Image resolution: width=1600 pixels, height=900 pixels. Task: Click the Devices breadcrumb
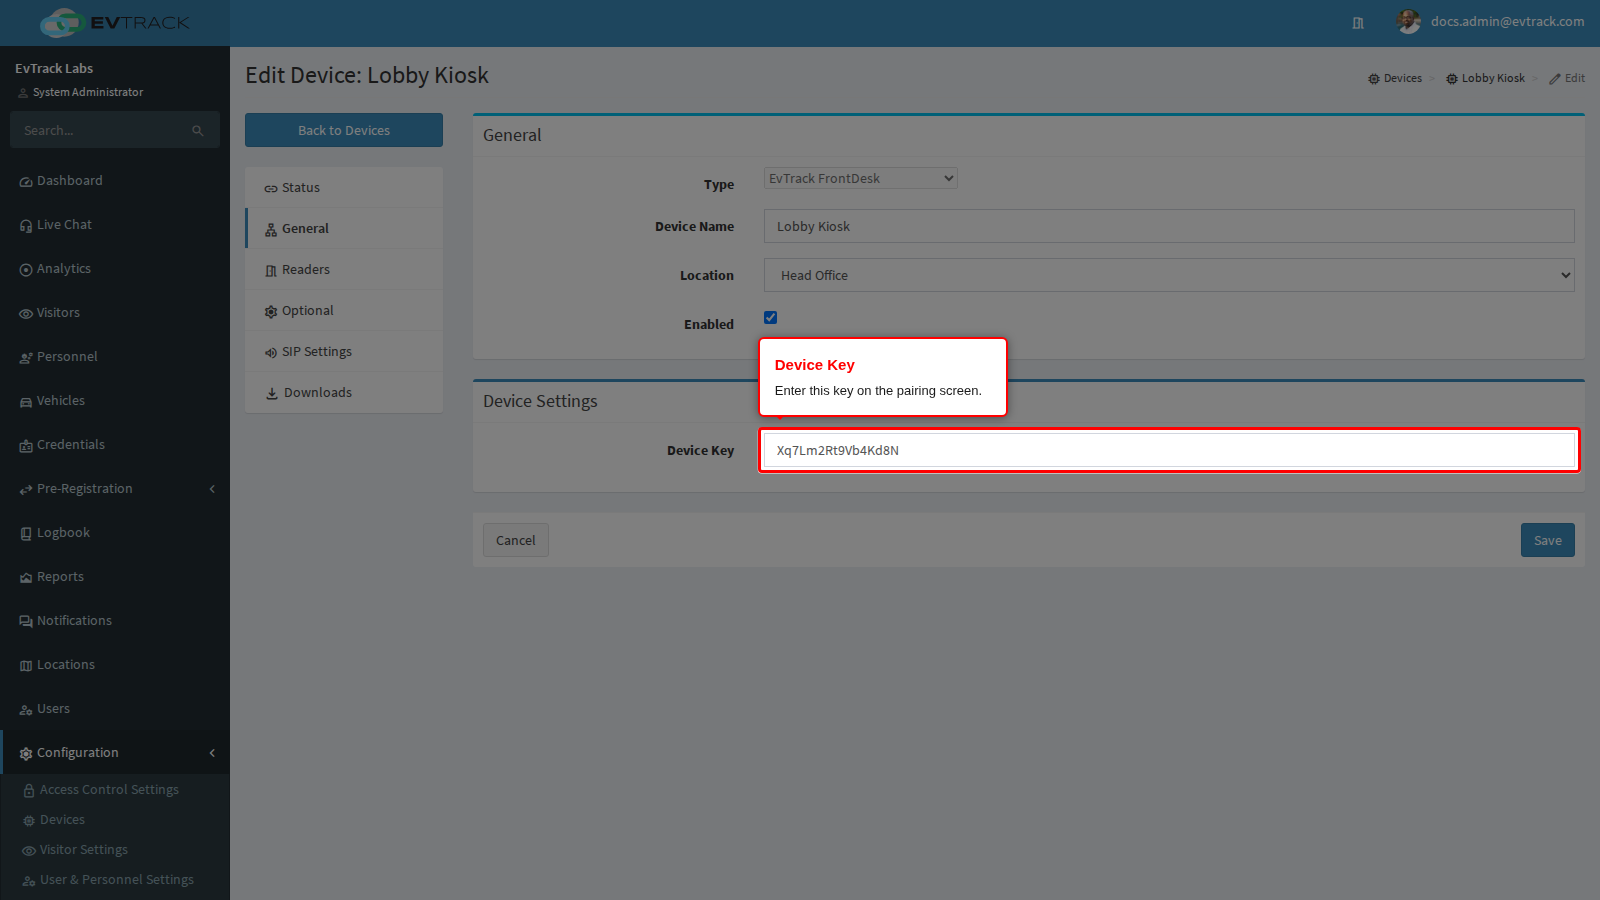[x=1395, y=78]
